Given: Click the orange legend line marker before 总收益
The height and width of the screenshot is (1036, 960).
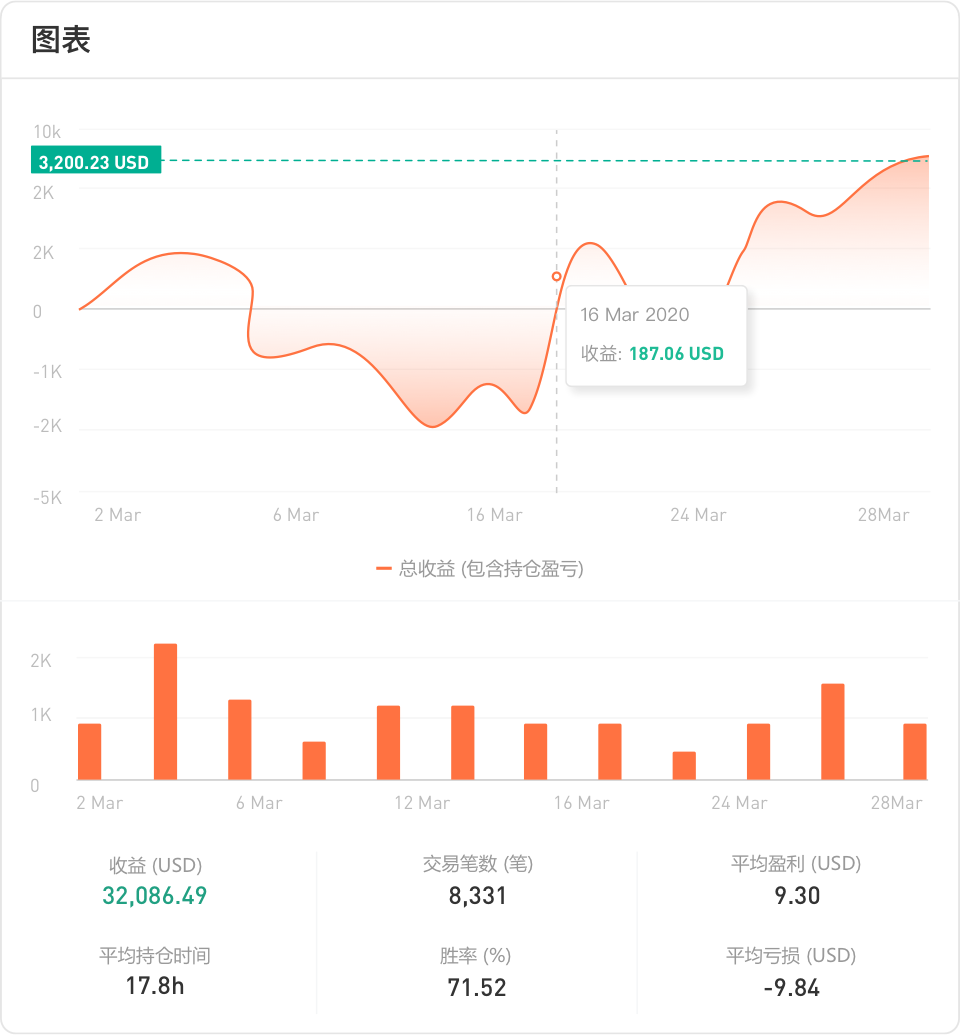Looking at the screenshot, I should click(x=383, y=568).
